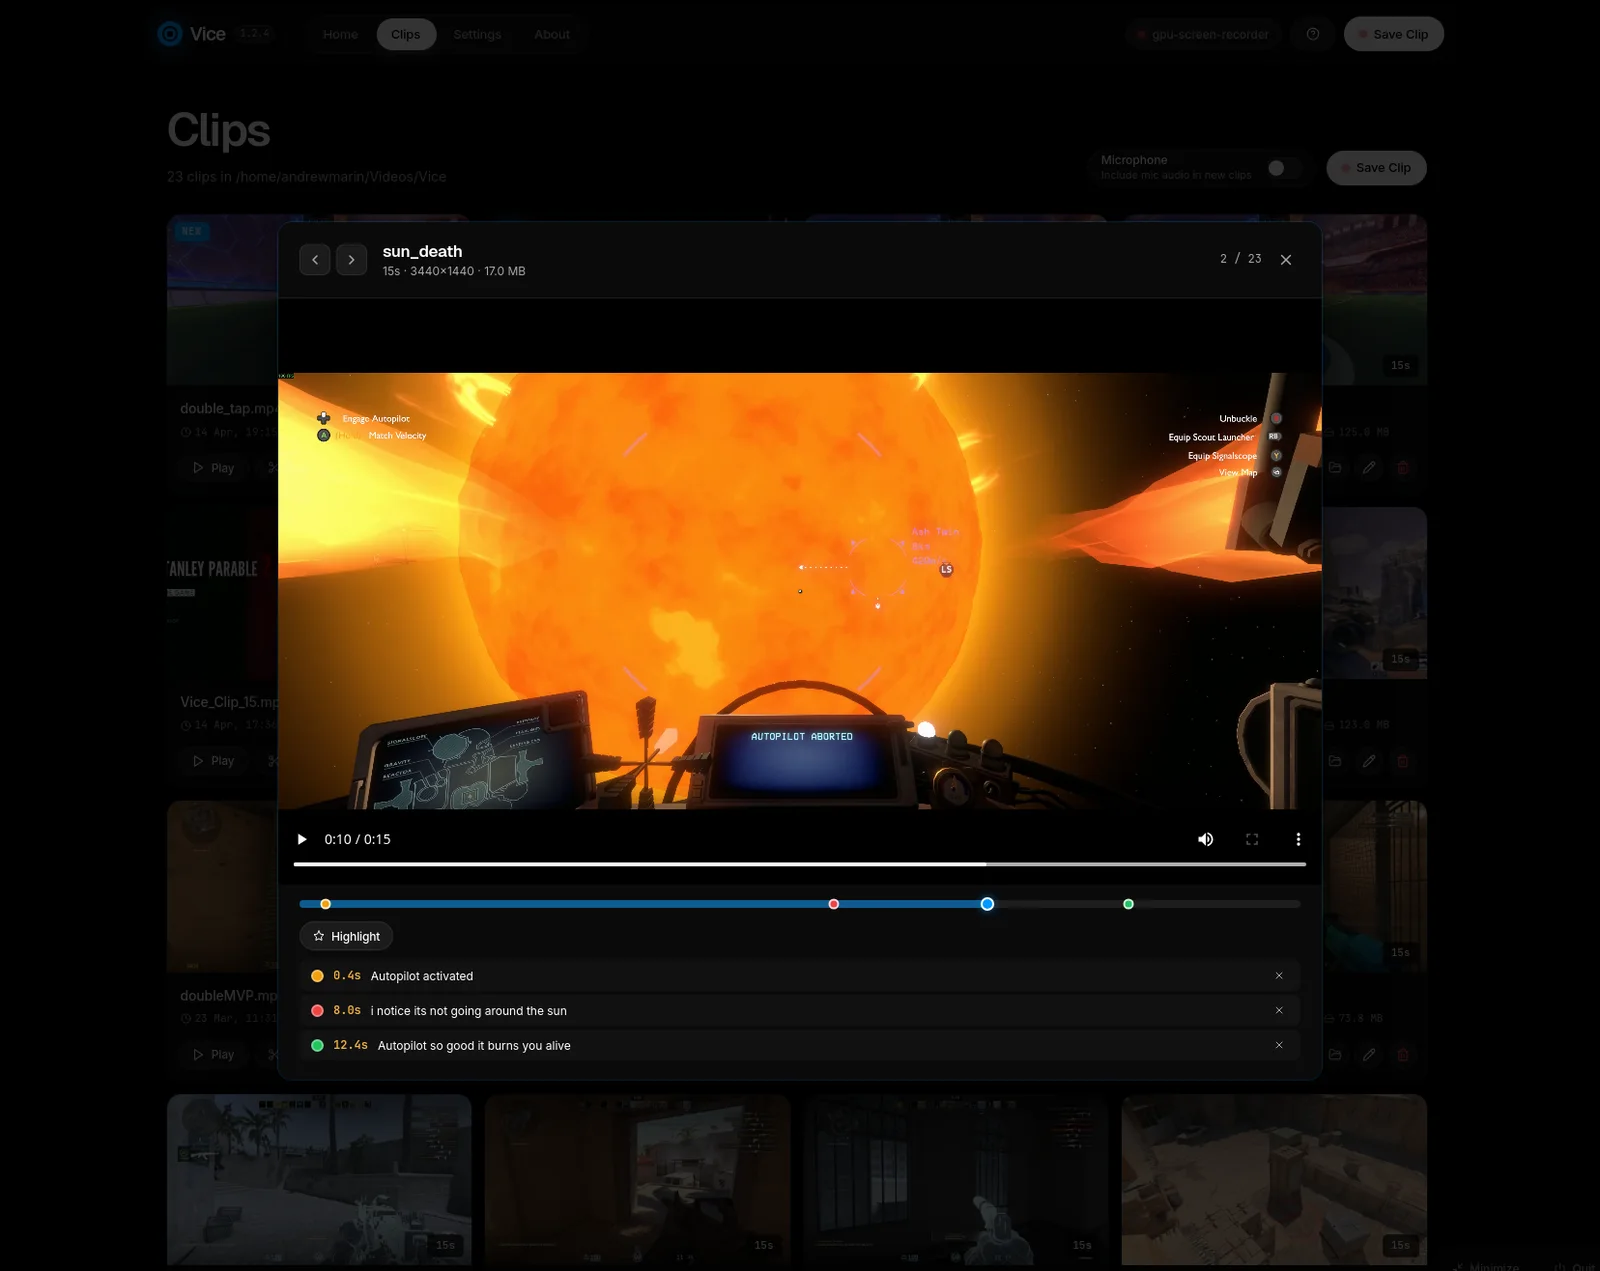Open the Stanley Parable clip thumbnail
Screen dimensions: 1600x1271
[222, 593]
